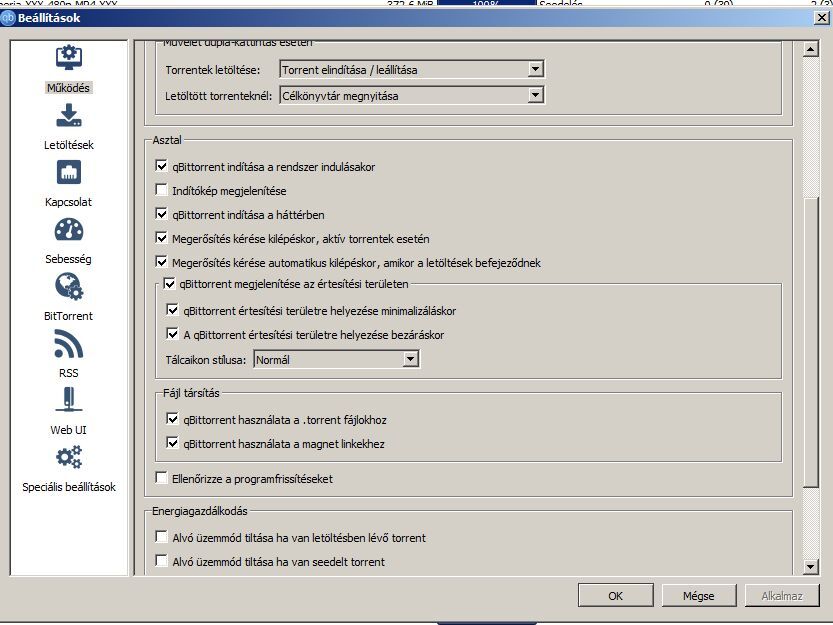Click the Tálcaikon stílusa label
Screen dimensions: 833x625
tap(206, 360)
